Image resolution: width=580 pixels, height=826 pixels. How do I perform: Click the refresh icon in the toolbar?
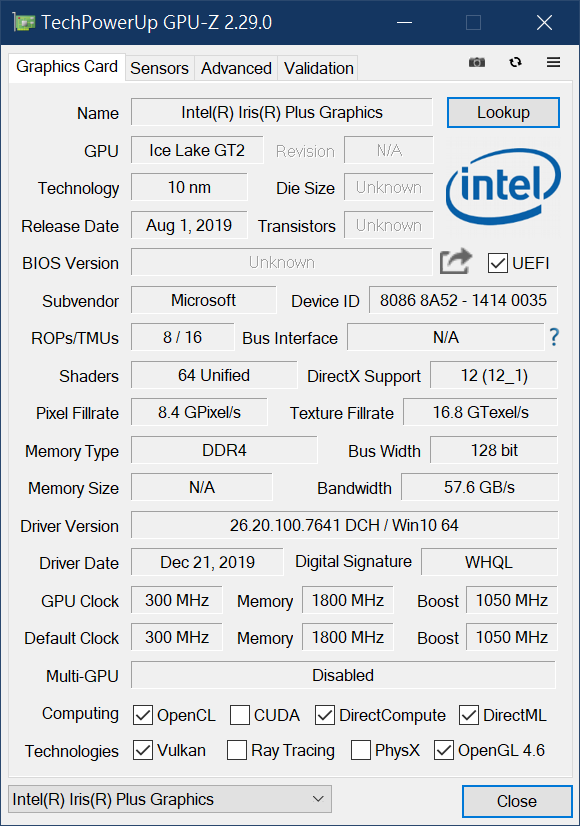coord(515,62)
